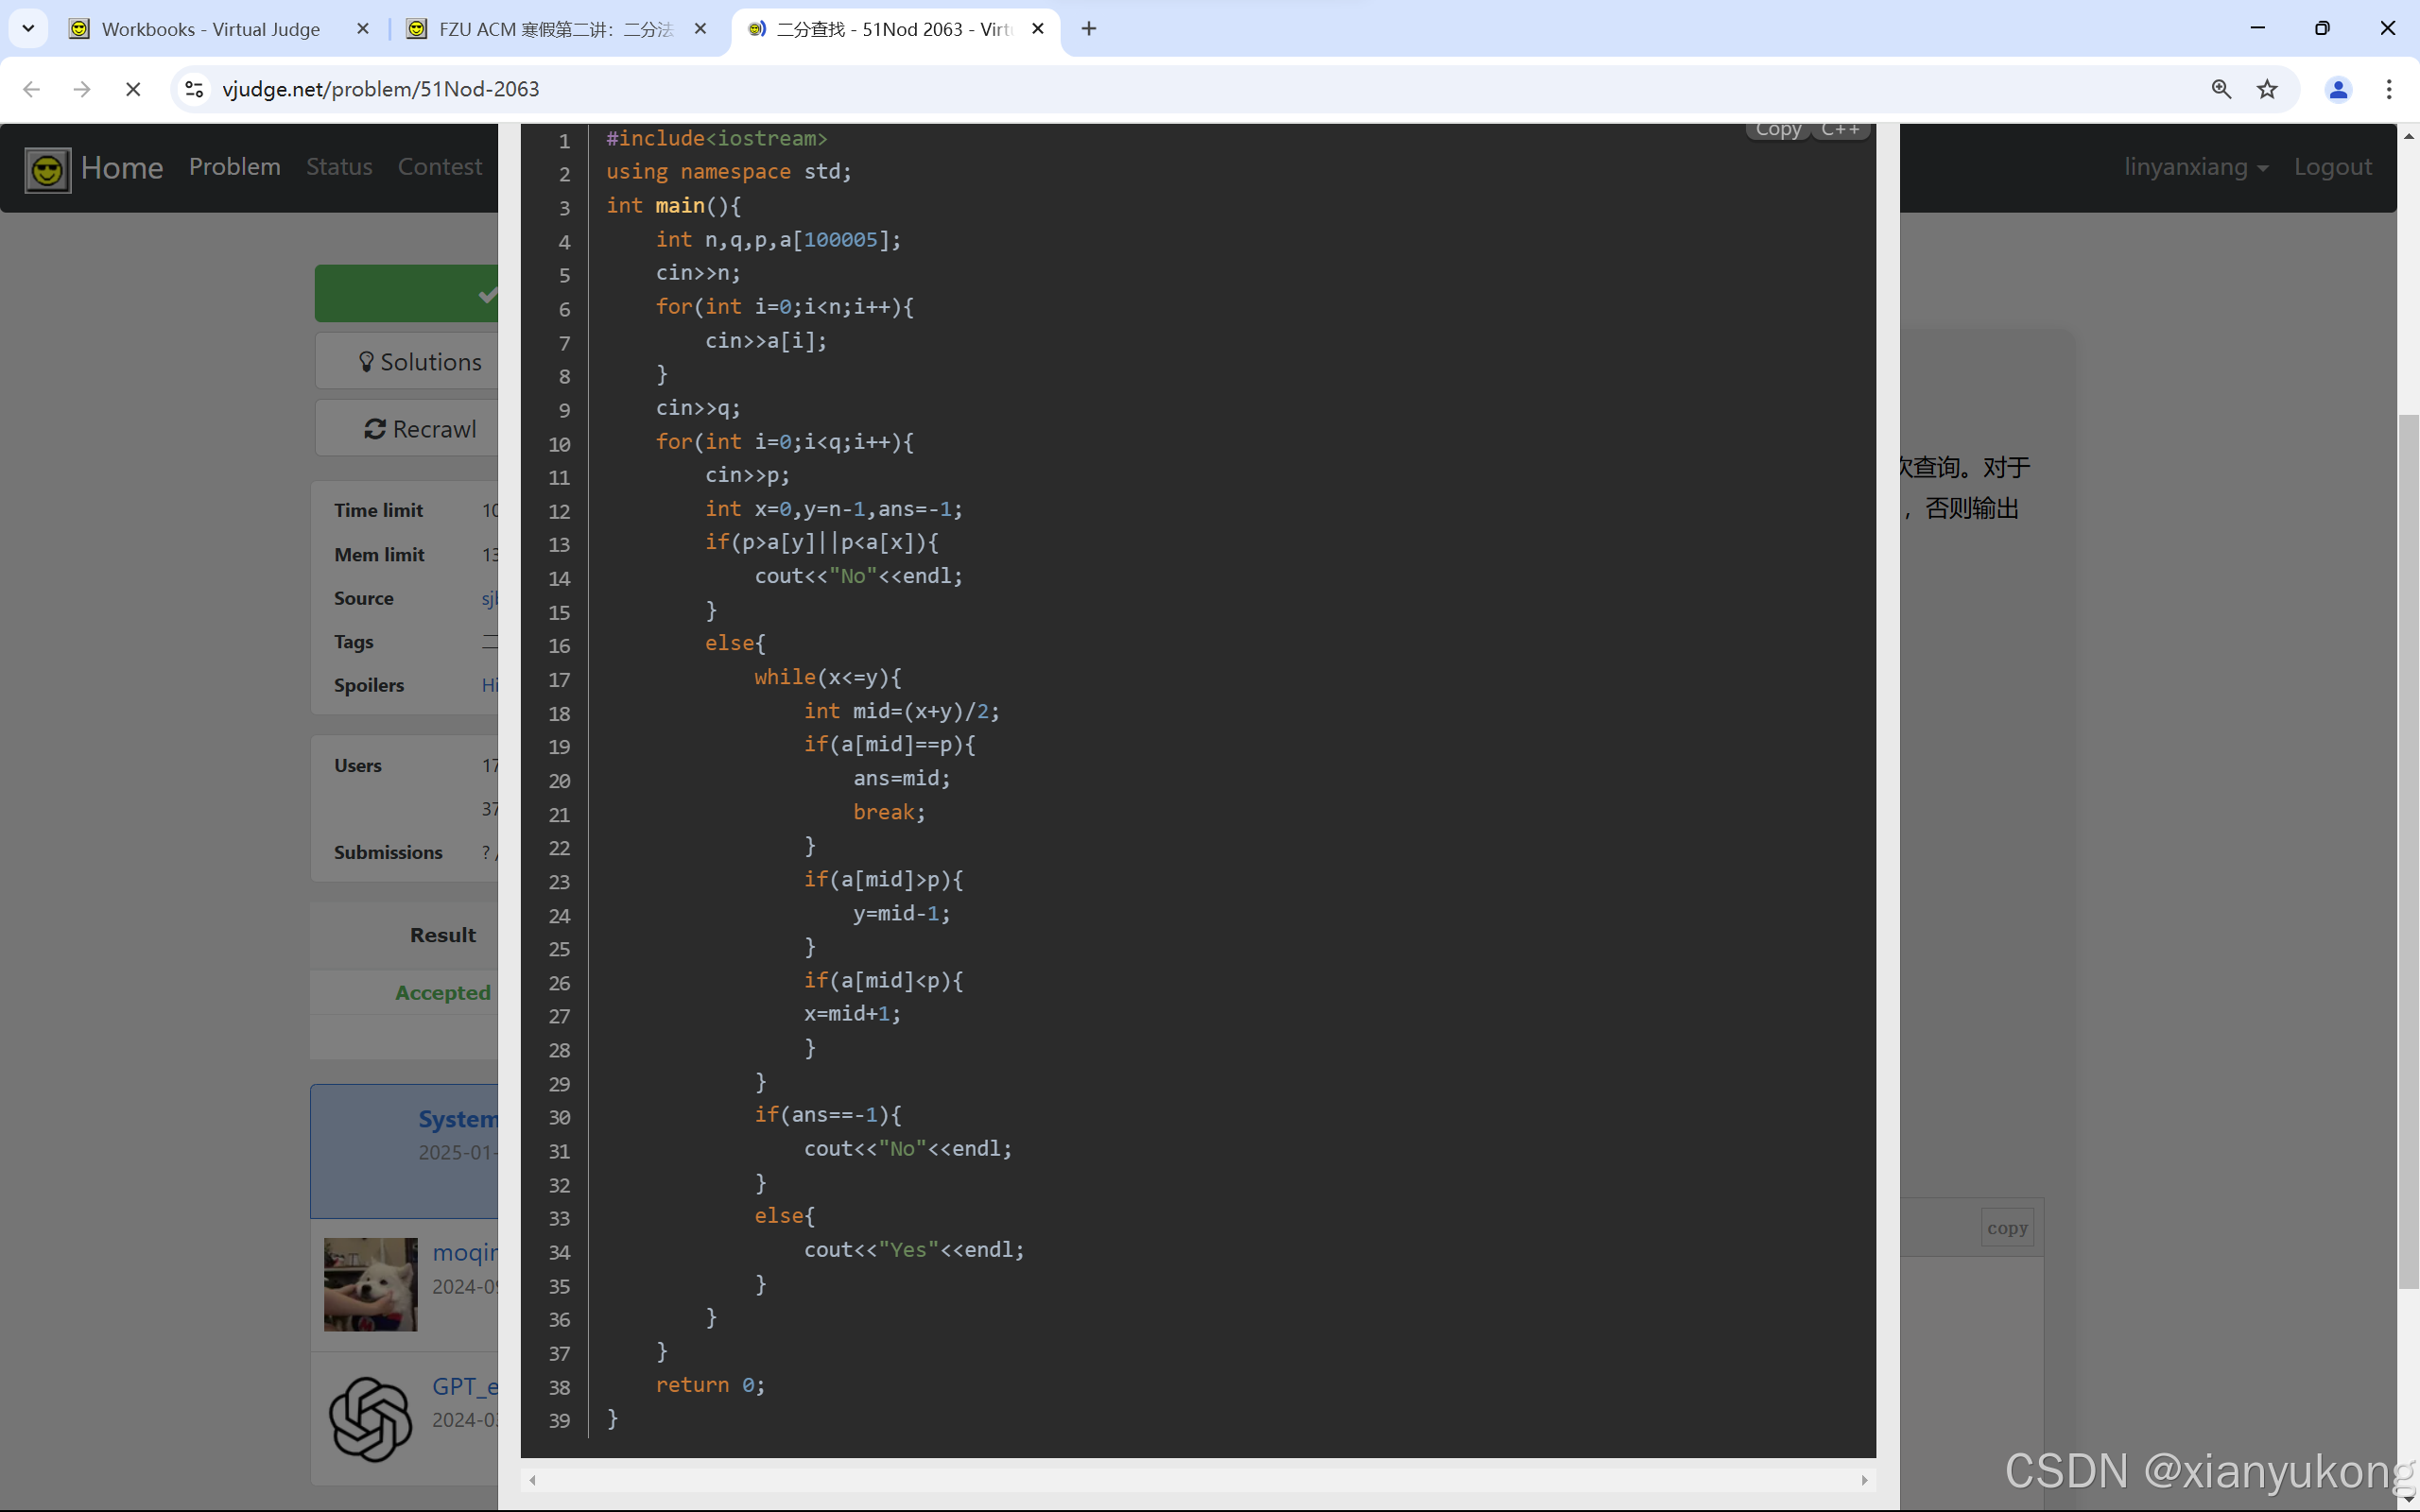Viewport: 2420px width, 1512px height.
Task: Click the Virtual Judge logo icon
Action: pyautogui.click(x=47, y=168)
